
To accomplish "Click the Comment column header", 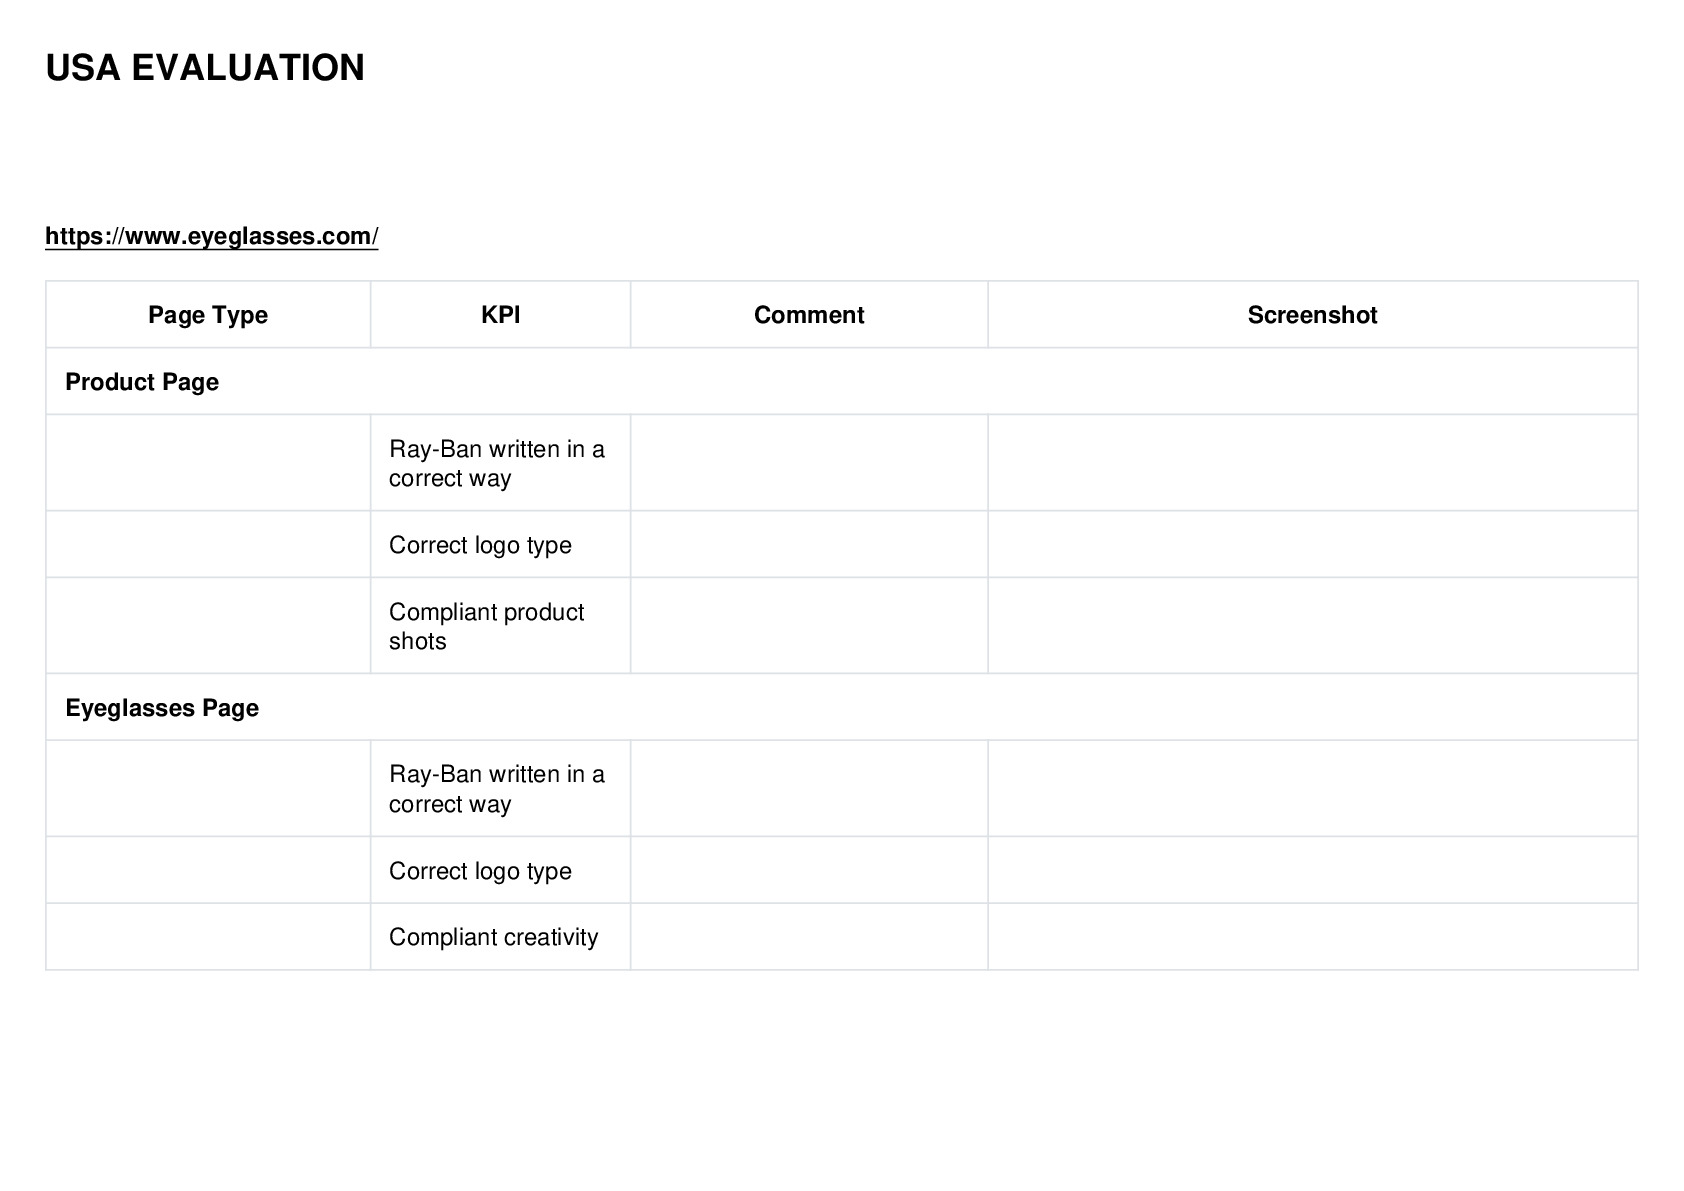I will point(809,315).
